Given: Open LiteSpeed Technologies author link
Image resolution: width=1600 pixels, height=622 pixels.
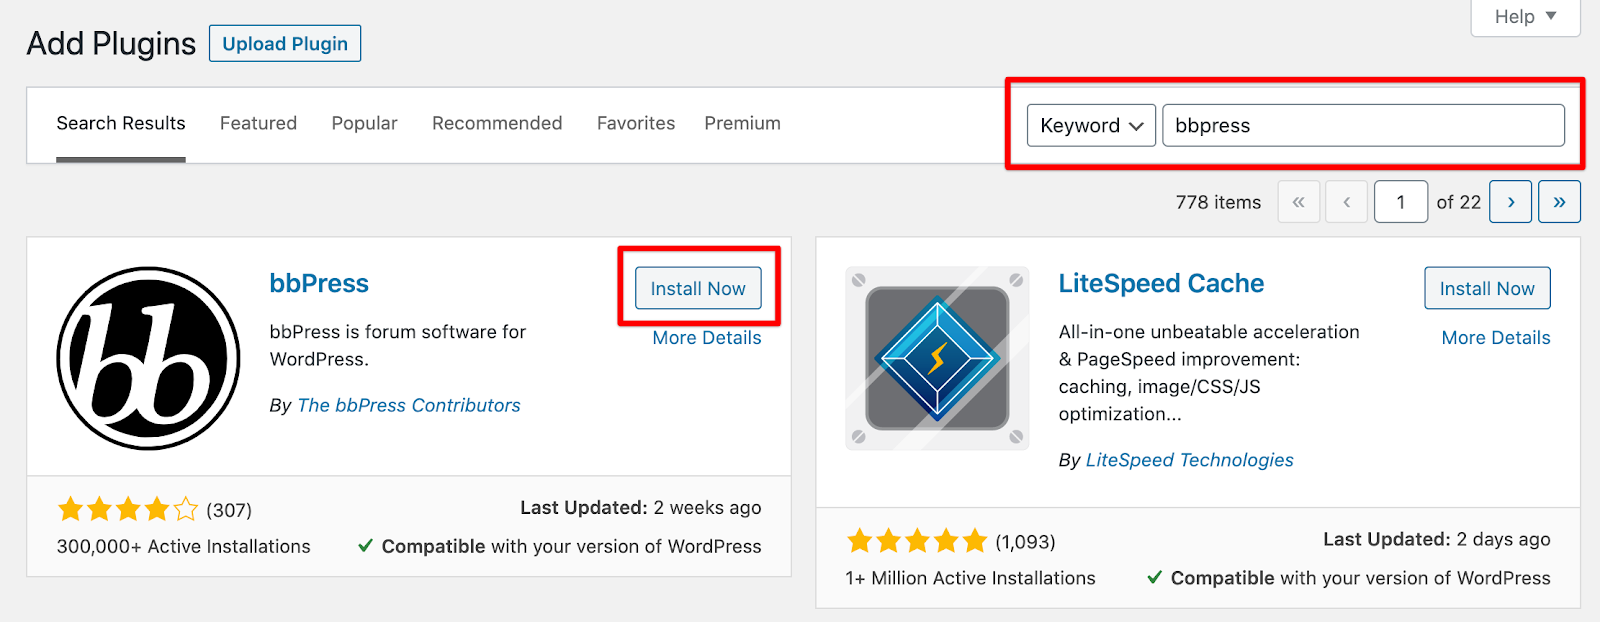Looking at the screenshot, I should (1189, 460).
